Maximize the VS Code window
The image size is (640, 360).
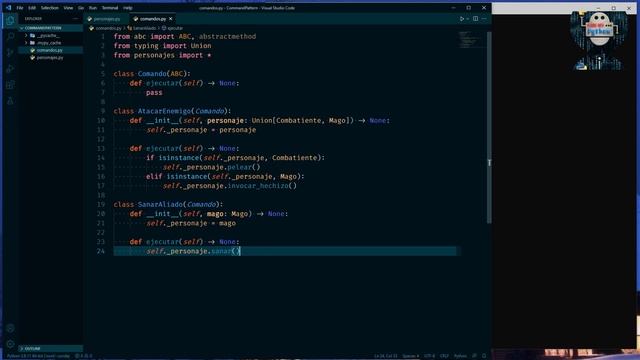point(469,8)
